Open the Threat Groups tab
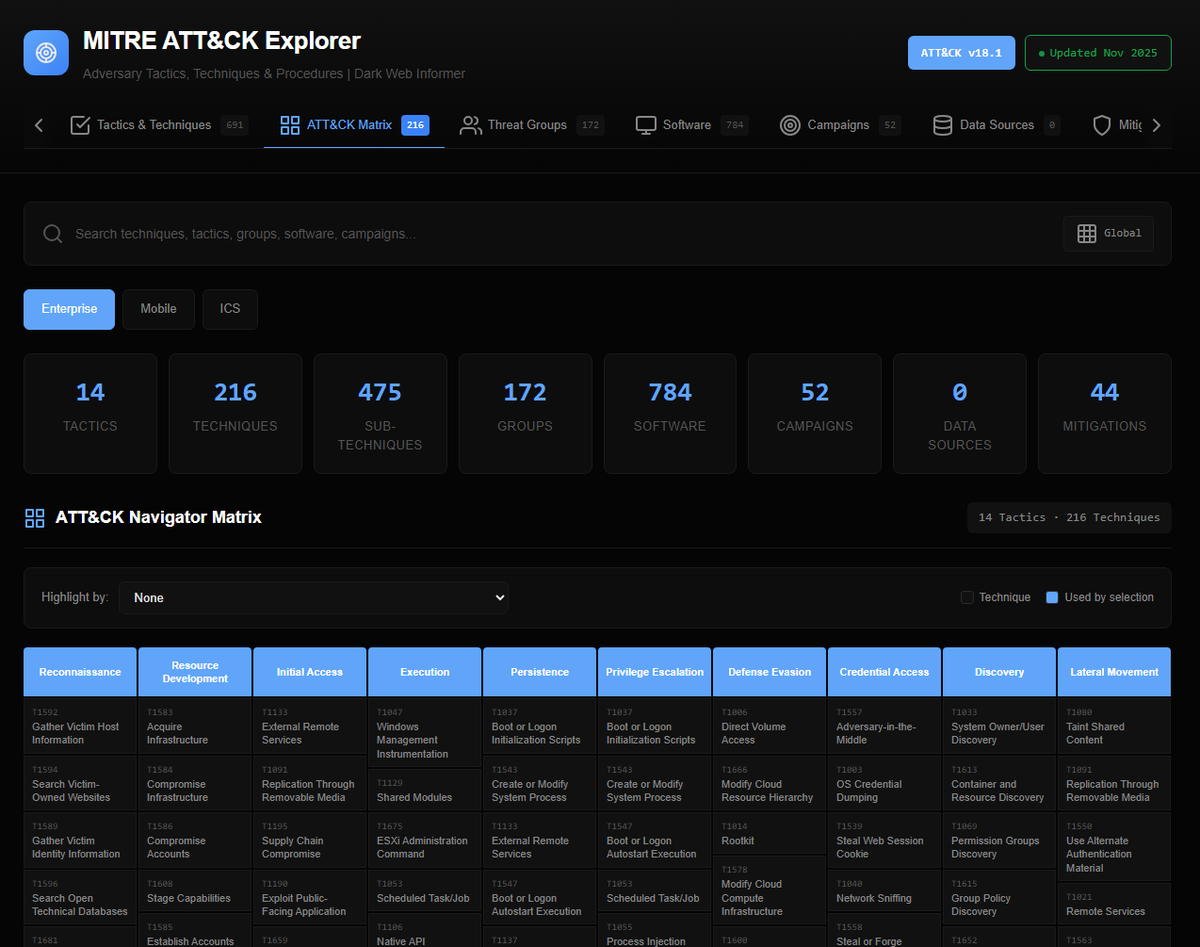 coord(531,125)
